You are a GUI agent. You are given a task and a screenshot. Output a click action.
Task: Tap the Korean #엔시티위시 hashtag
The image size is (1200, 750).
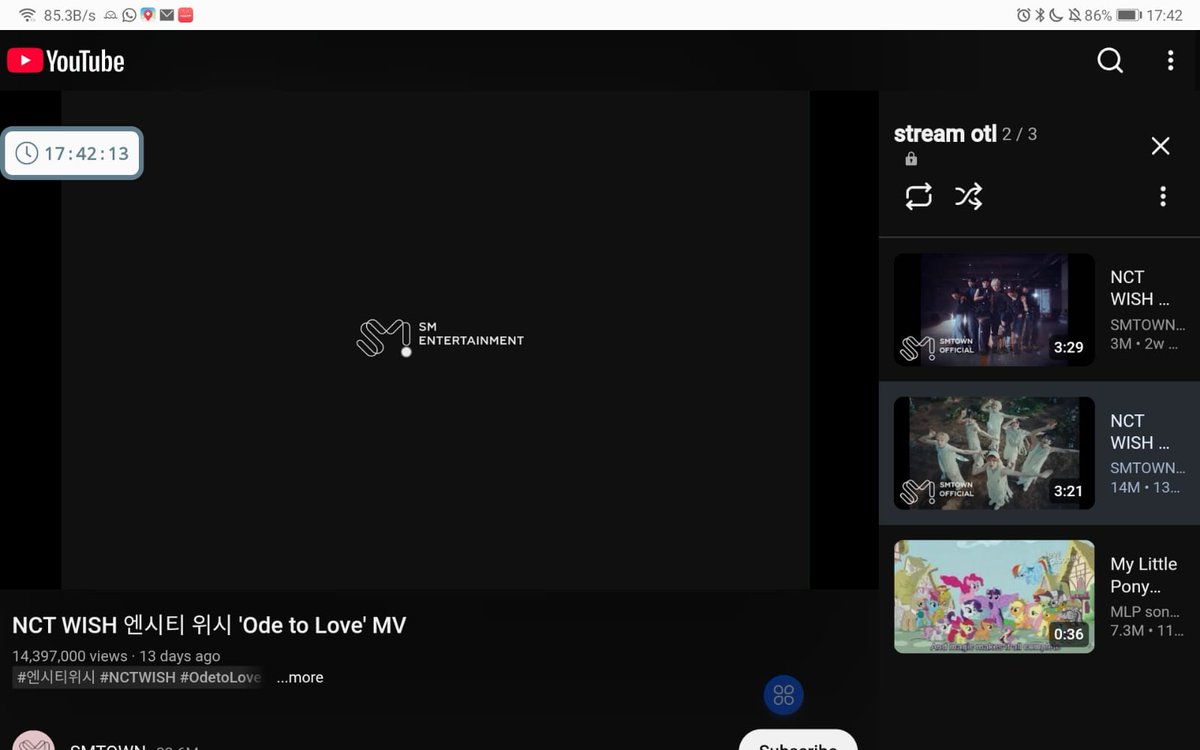[56, 677]
